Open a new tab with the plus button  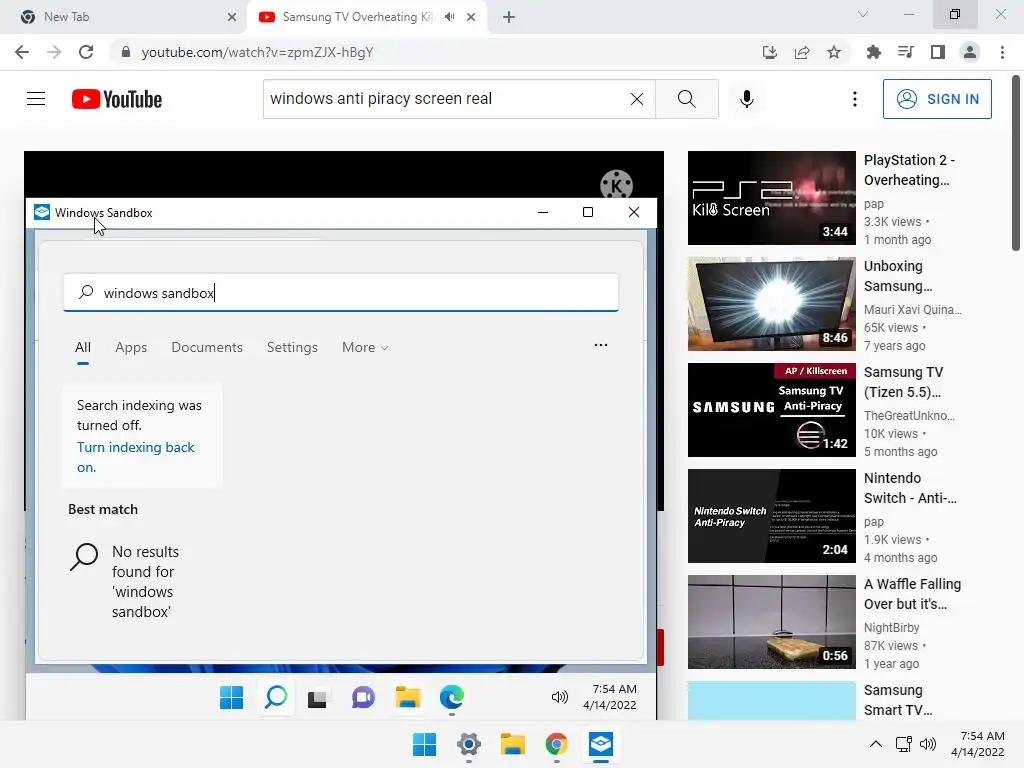509,17
